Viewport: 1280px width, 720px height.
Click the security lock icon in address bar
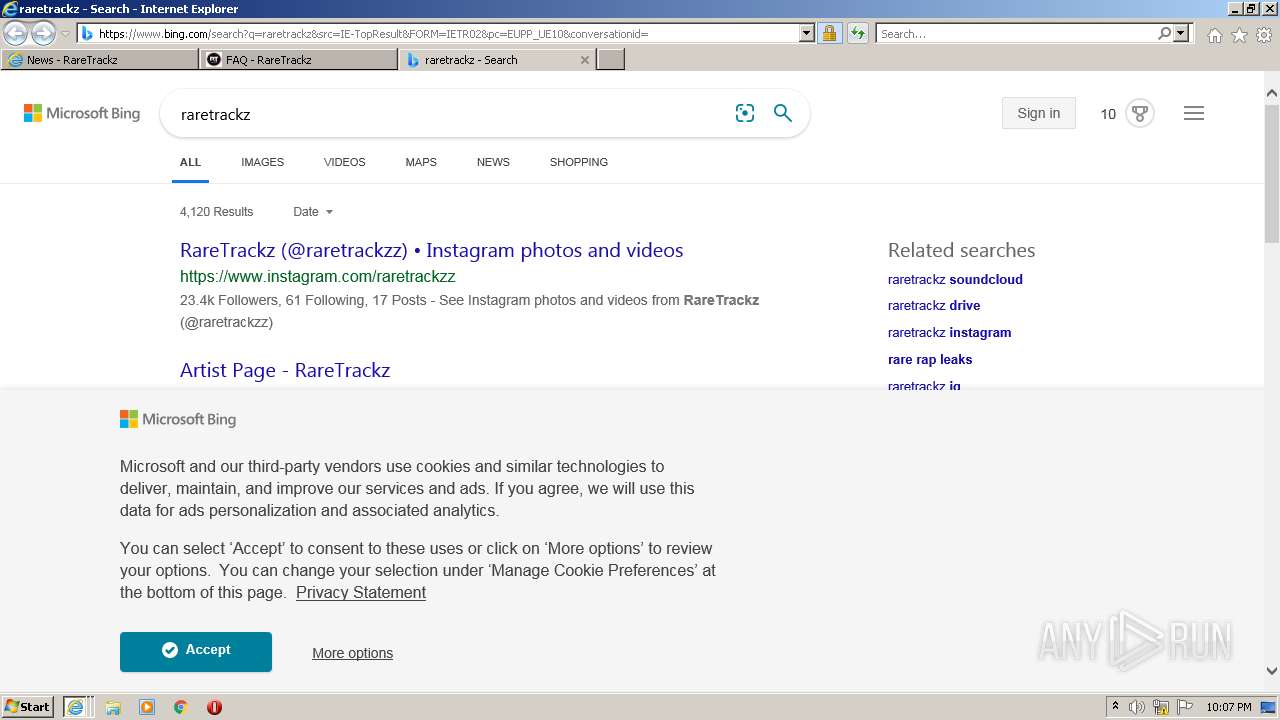pos(829,34)
